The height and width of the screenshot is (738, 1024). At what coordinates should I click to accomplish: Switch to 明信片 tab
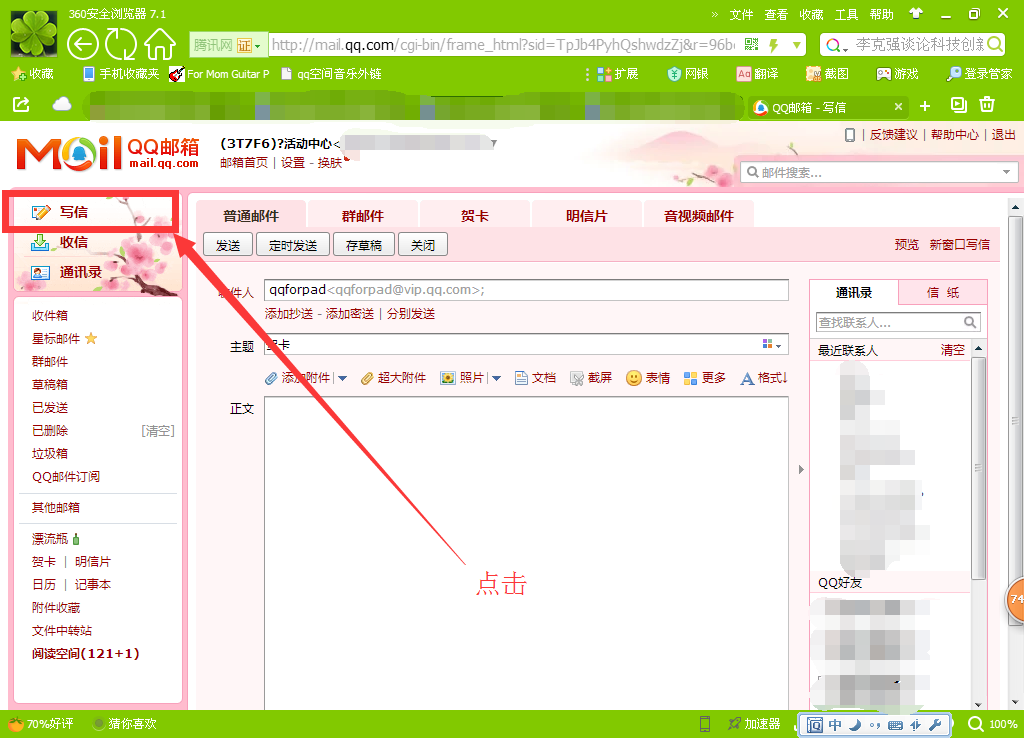pos(586,216)
